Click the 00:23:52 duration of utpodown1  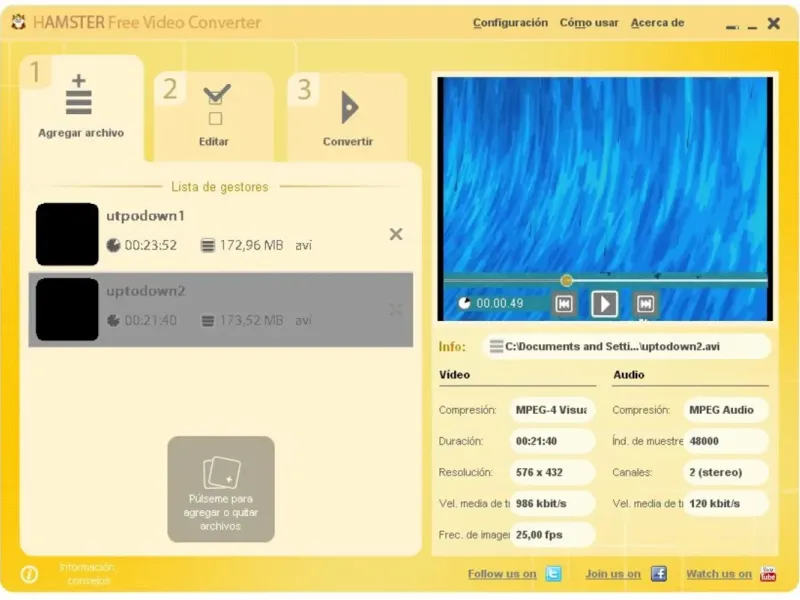click(151, 245)
